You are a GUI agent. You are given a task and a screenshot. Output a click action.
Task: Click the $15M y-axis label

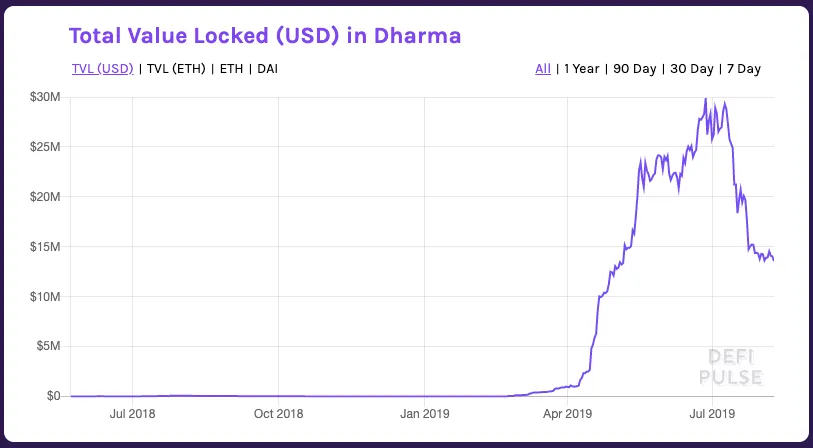pyautogui.click(x=46, y=247)
